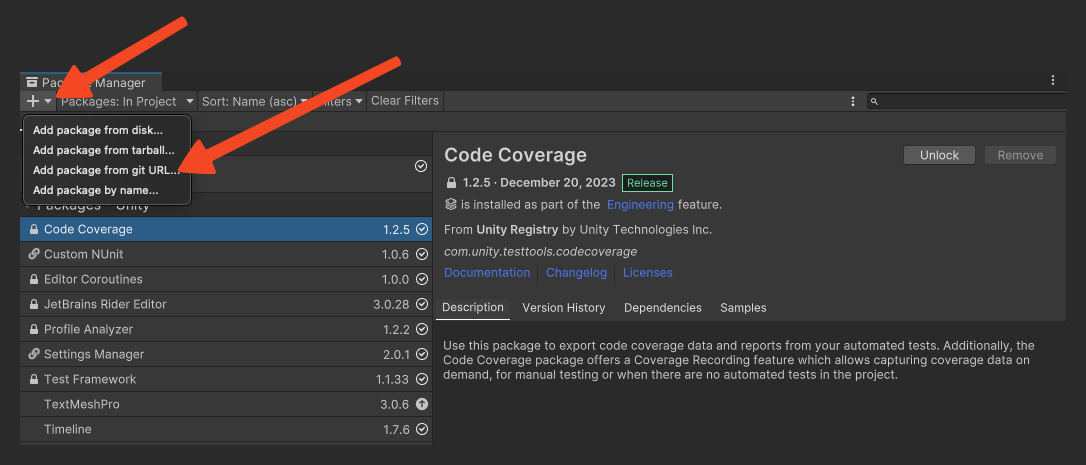Open the Filters dropdown

(x=341, y=101)
